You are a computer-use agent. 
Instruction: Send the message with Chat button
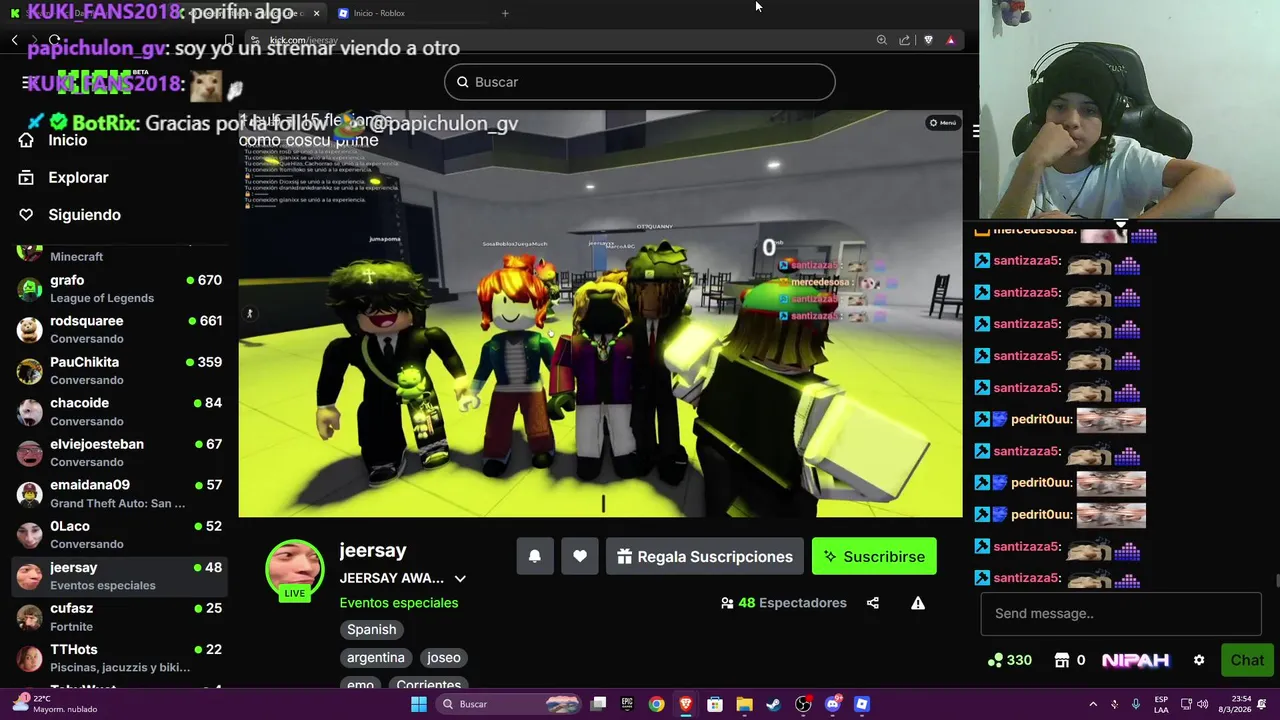pyautogui.click(x=1247, y=660)
